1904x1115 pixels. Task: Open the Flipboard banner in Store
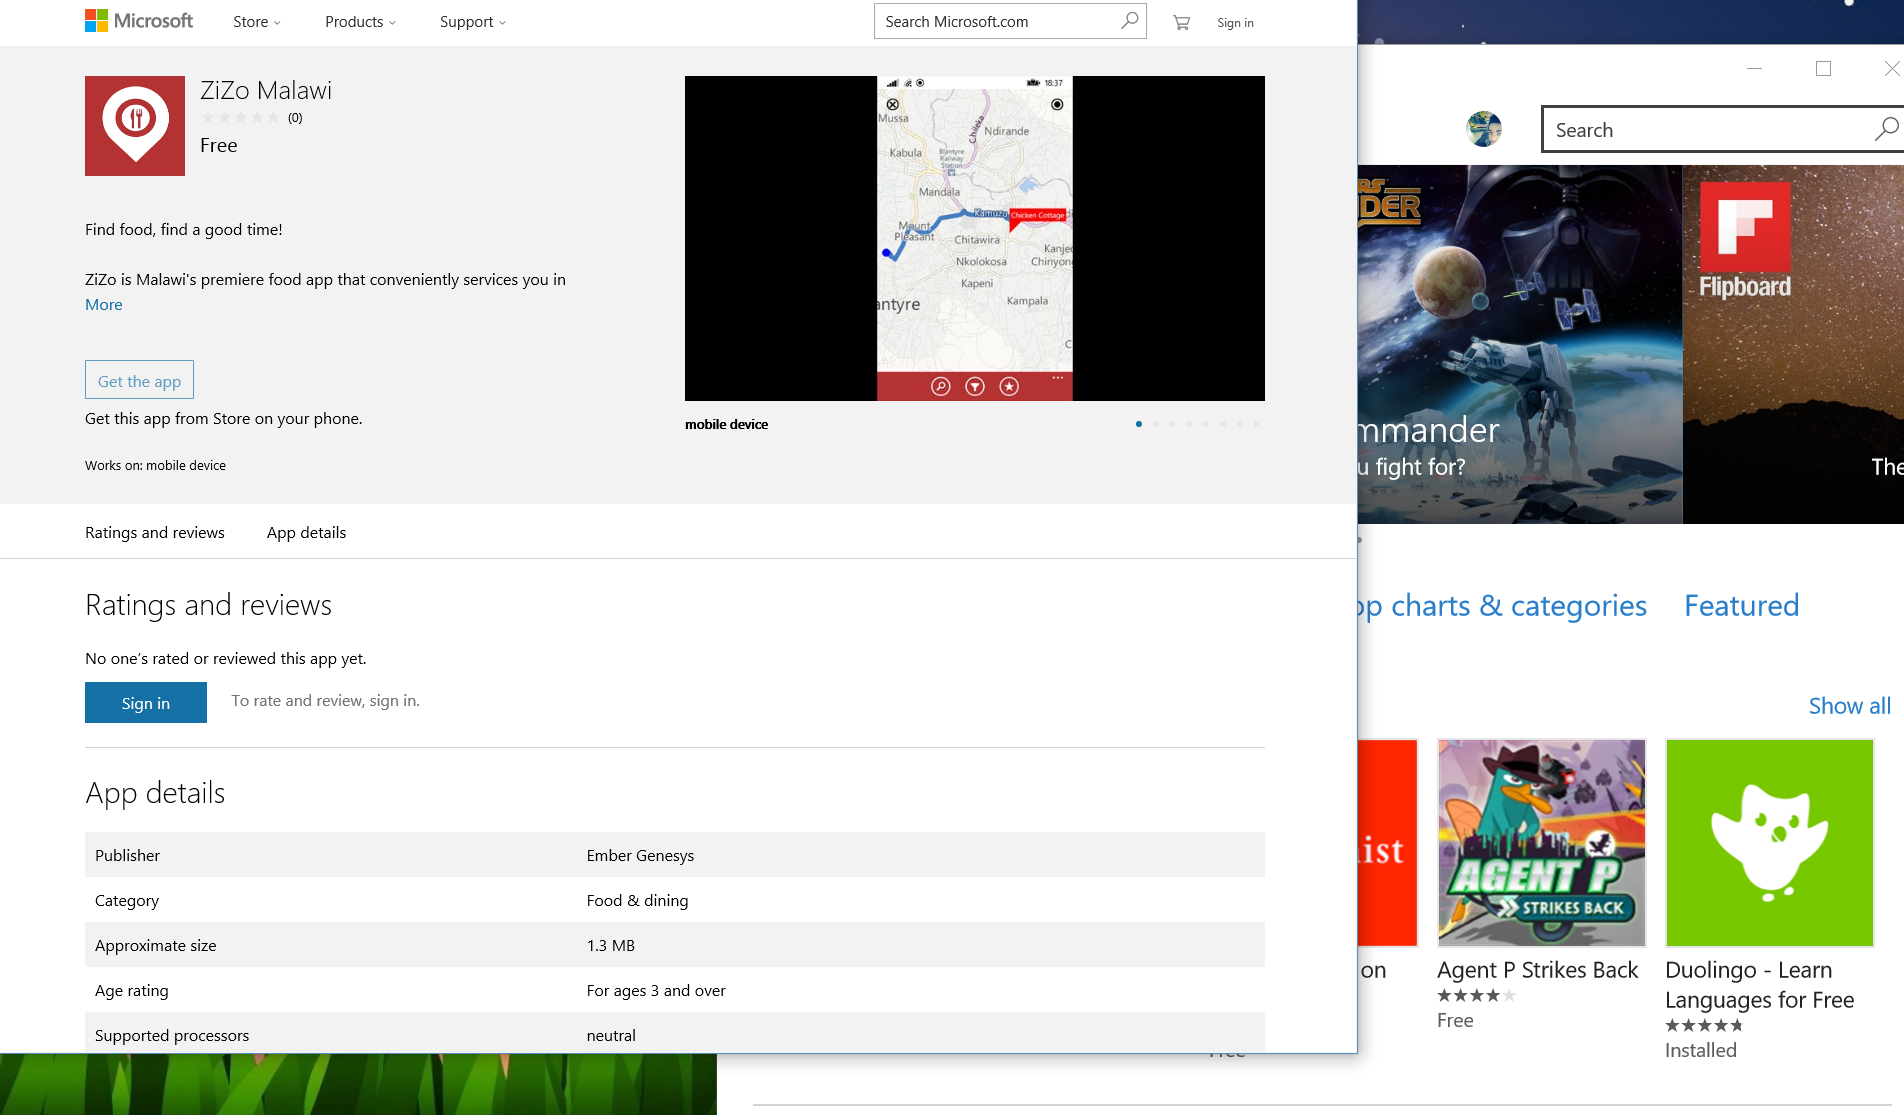[x=1793, y=344]
